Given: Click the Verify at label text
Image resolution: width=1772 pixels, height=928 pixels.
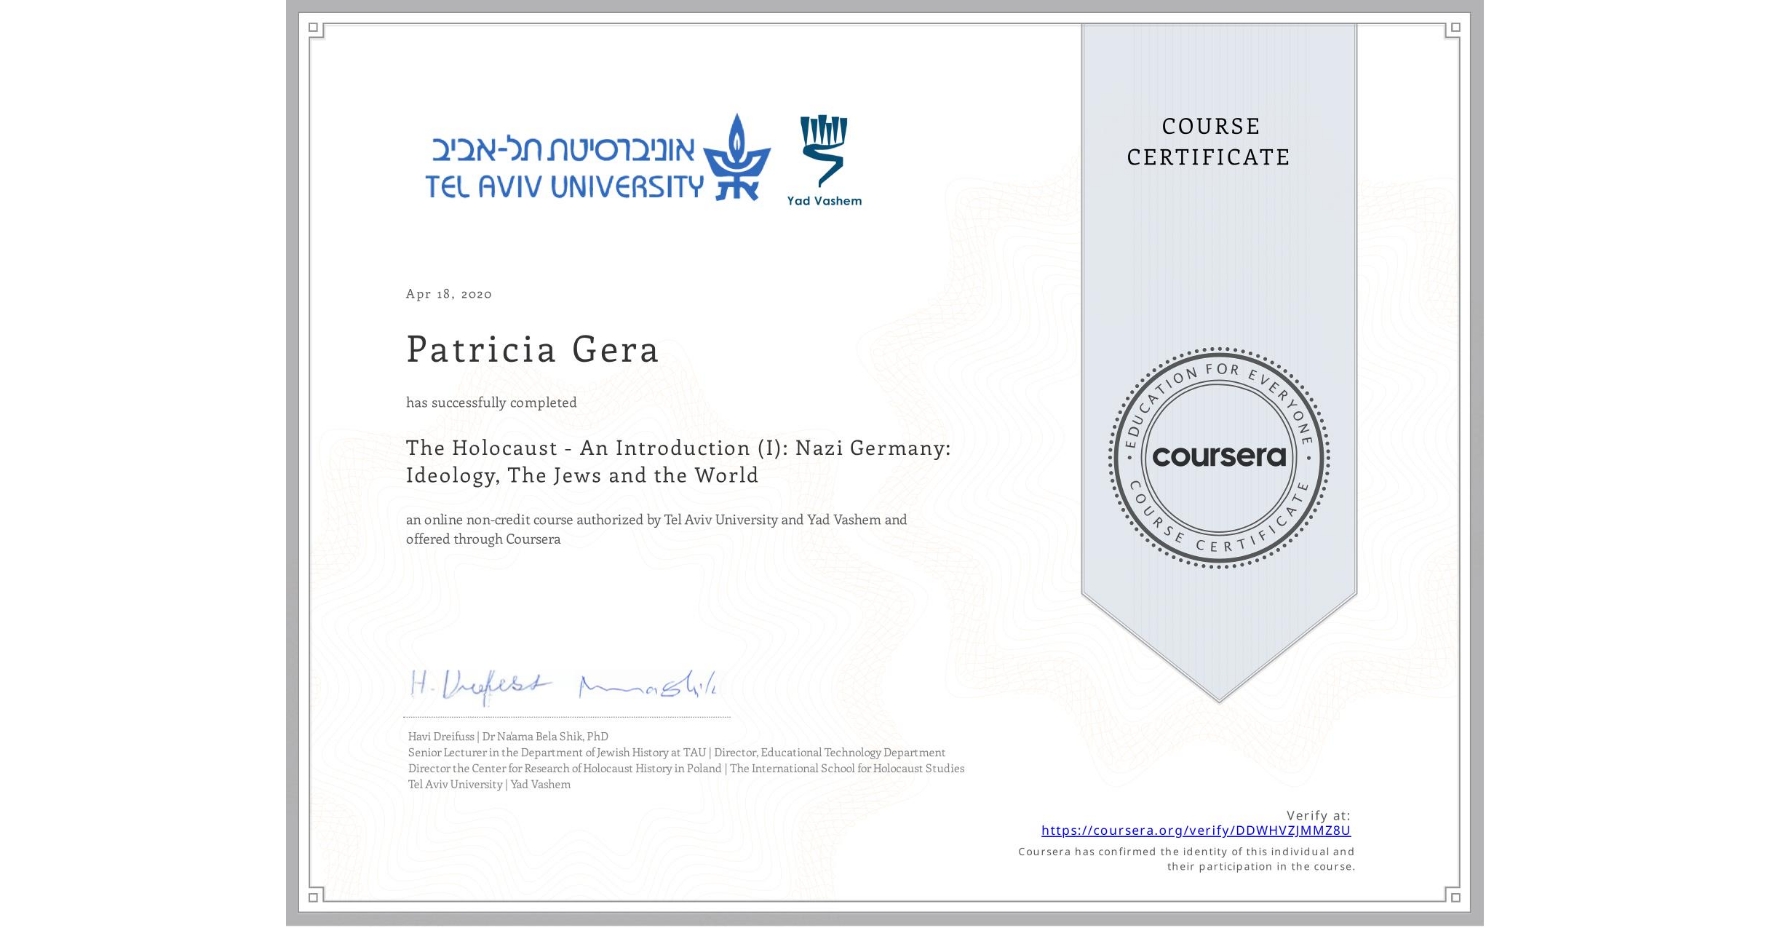Looking at the screenshot, I should click(1314, 815).
